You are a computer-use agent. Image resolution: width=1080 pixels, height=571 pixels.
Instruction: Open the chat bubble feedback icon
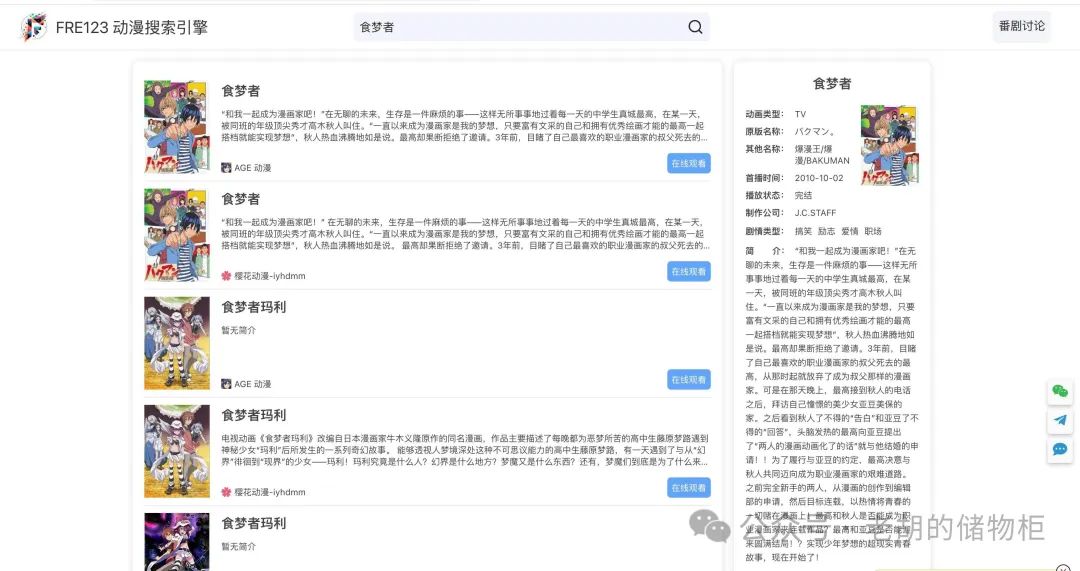[x=1060, y=449]
